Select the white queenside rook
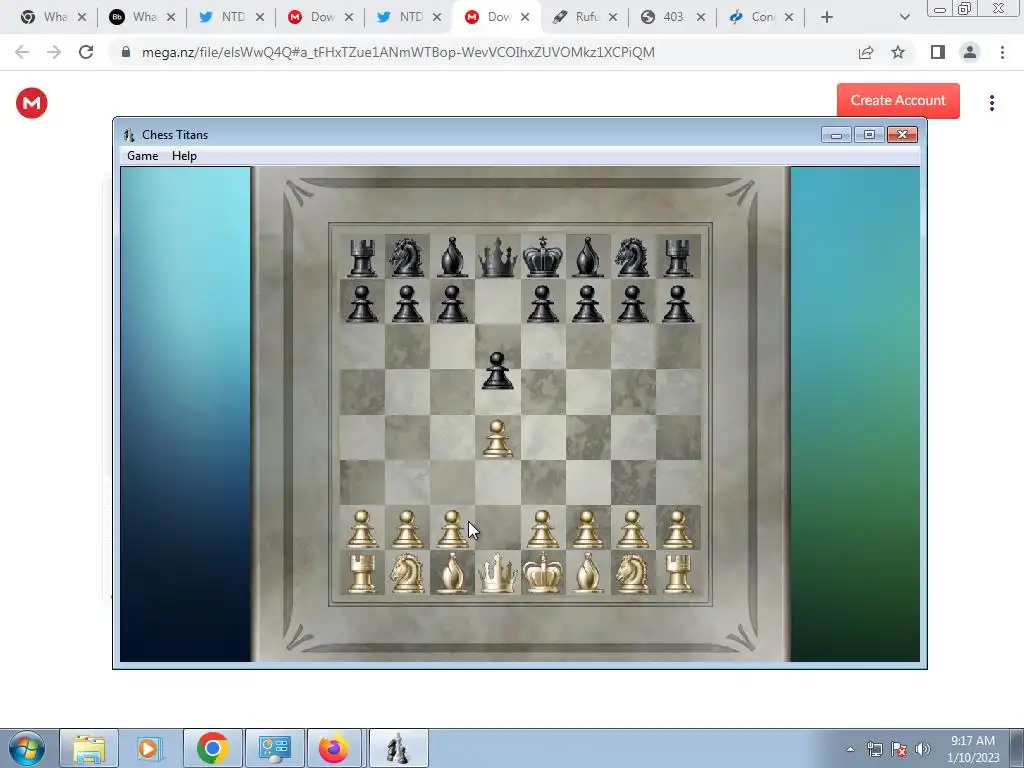This screenshot has width=1024, height=768. [362, 573]
